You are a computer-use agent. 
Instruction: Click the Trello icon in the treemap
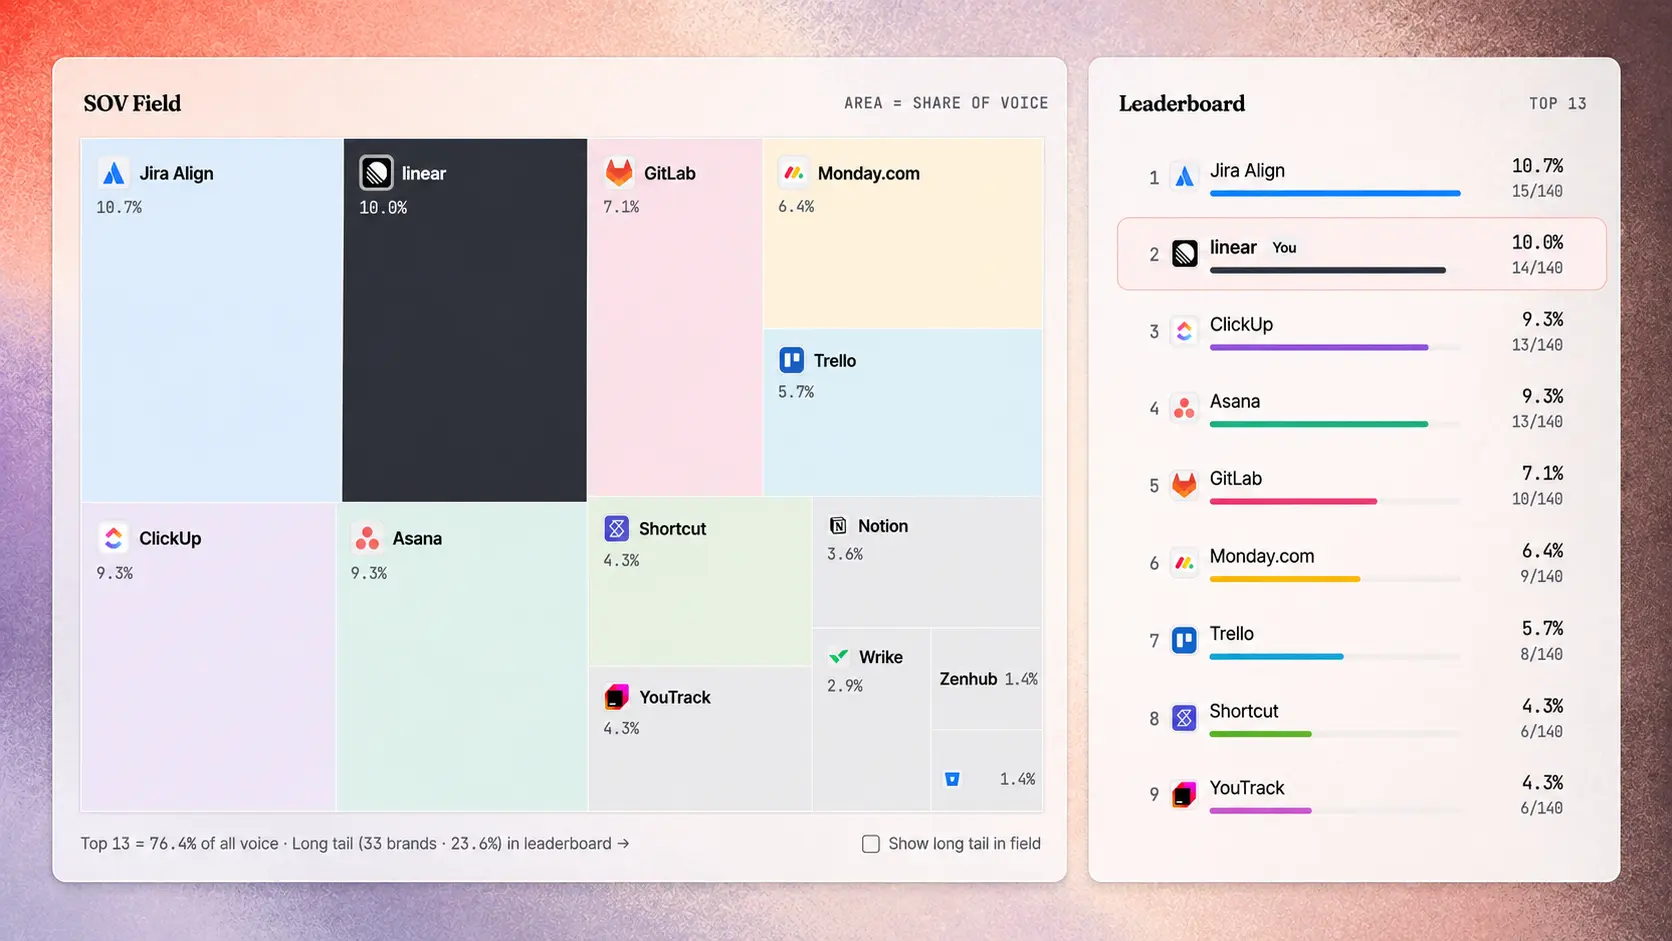click(792, 360)
